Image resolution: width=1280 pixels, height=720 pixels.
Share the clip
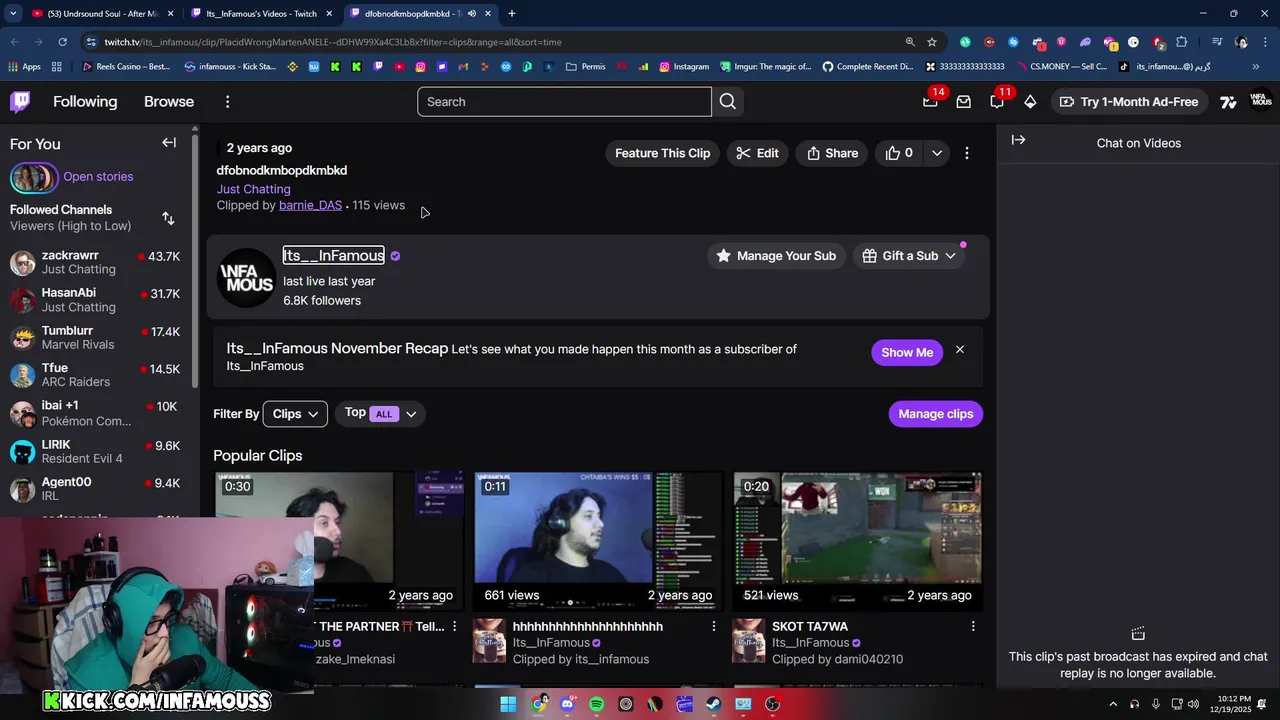[x=832, y=153]
